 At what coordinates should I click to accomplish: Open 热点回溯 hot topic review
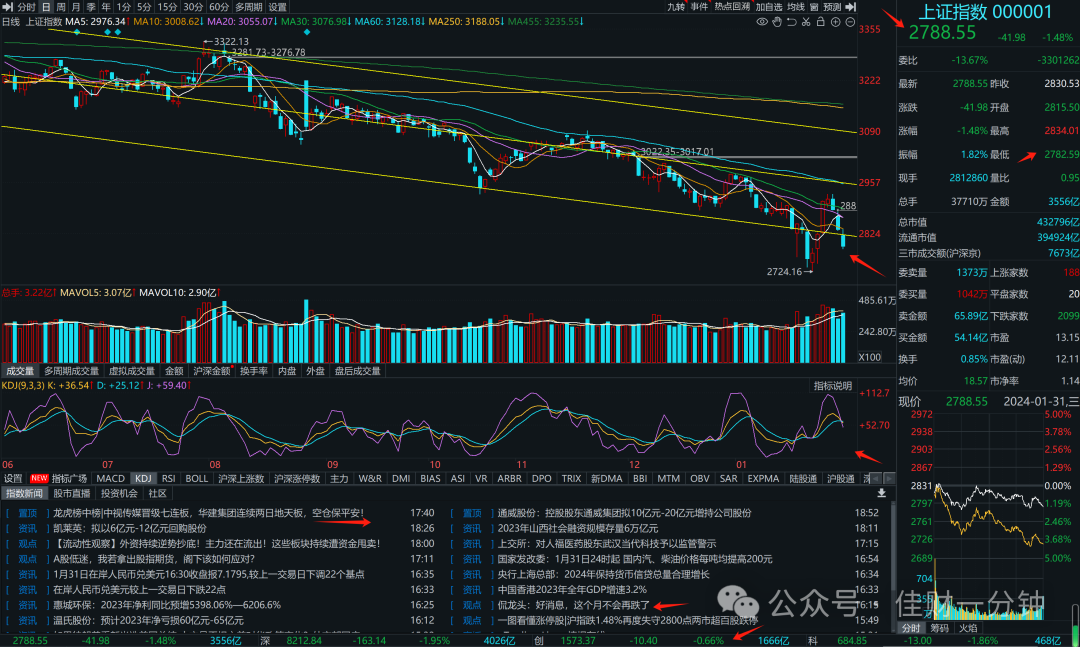click(x=732, y=7)
